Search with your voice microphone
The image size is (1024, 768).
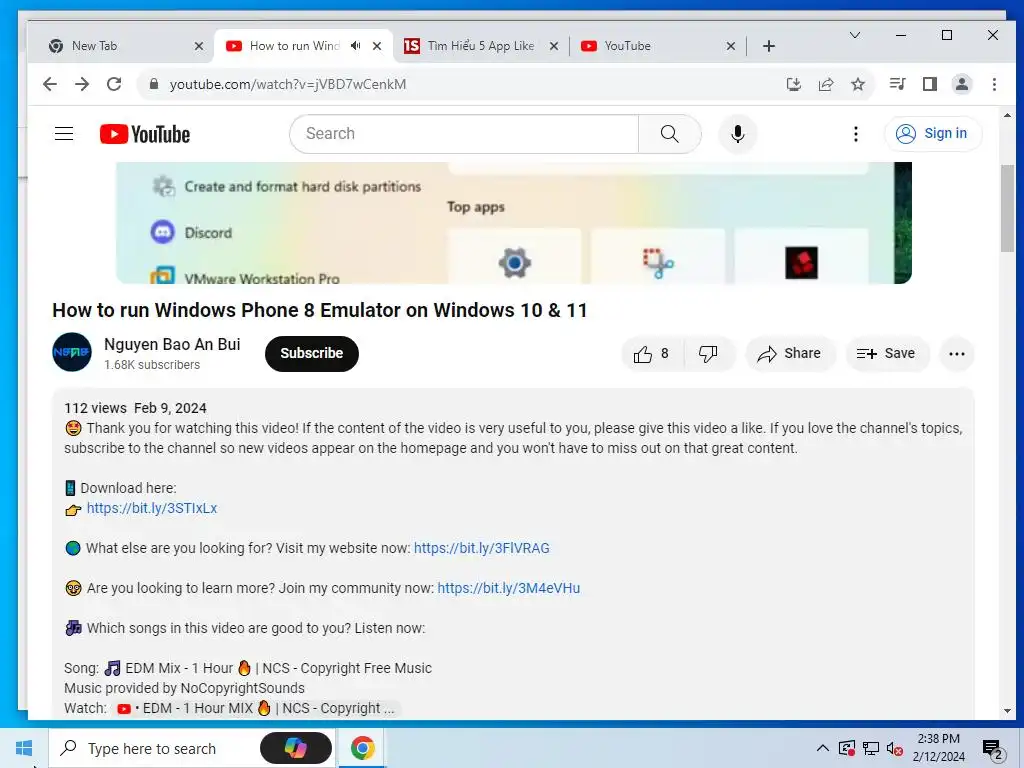738,134
